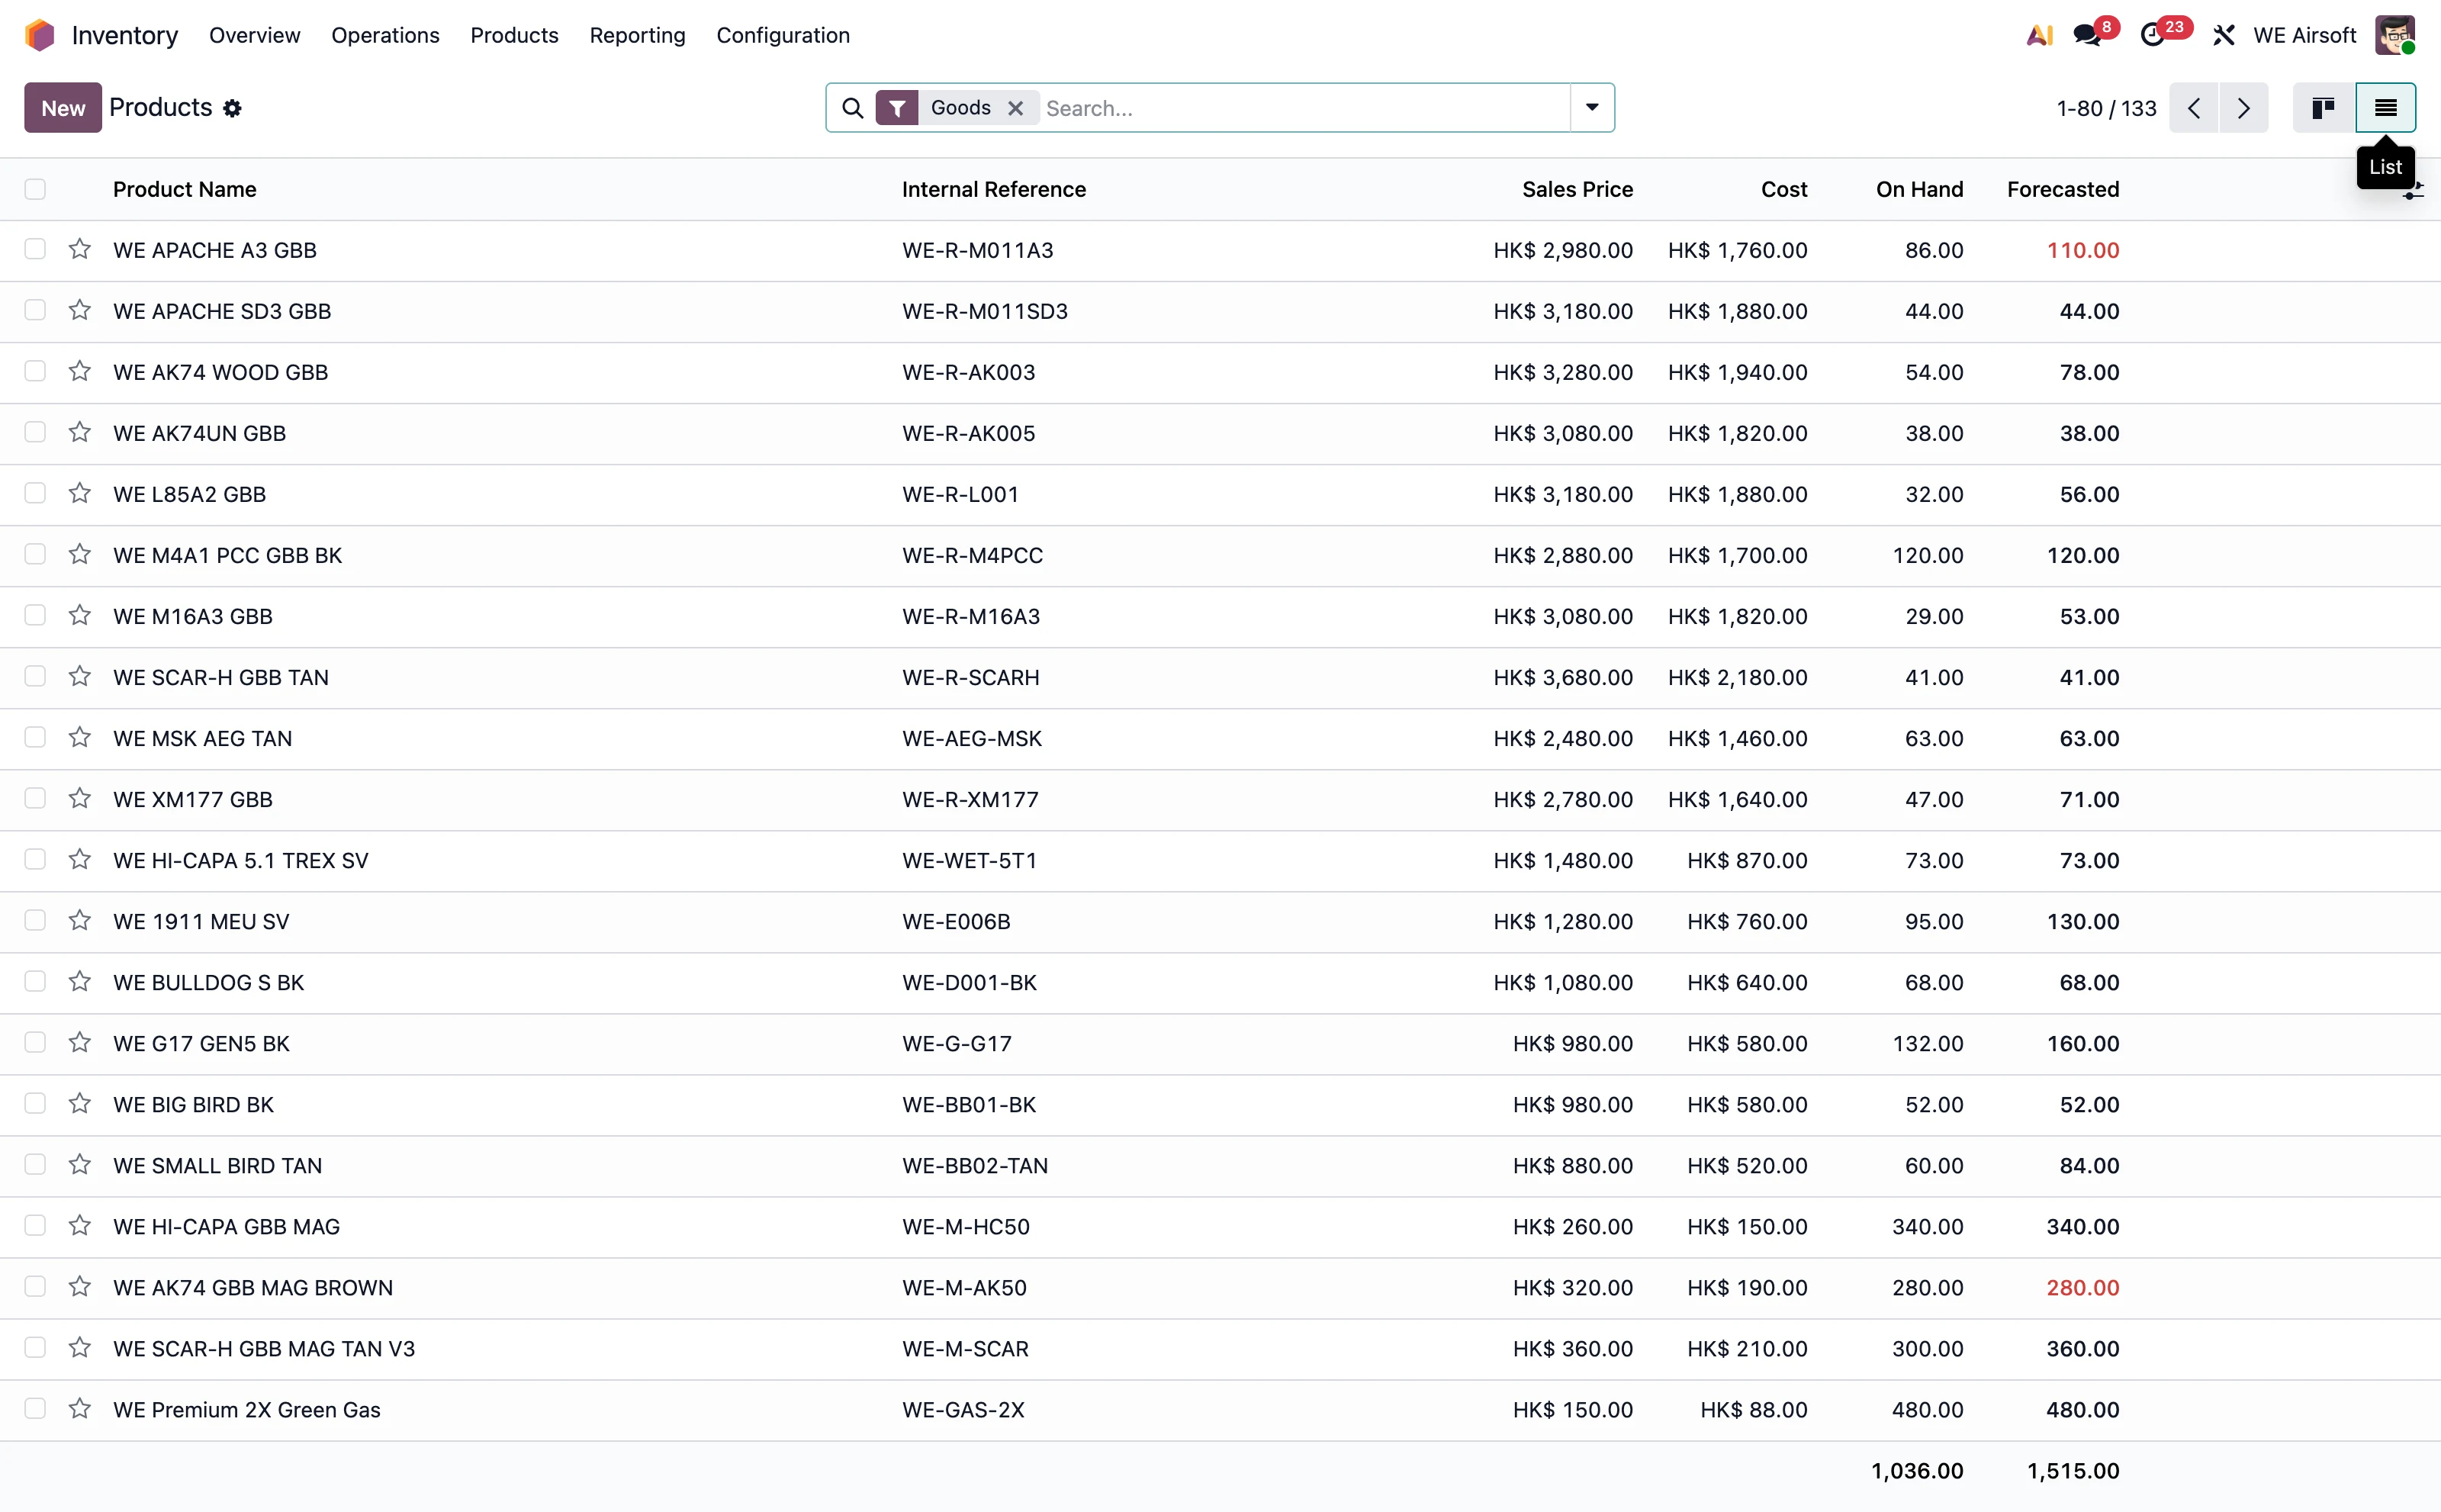Sort by Cost column header

[1784, 189]
